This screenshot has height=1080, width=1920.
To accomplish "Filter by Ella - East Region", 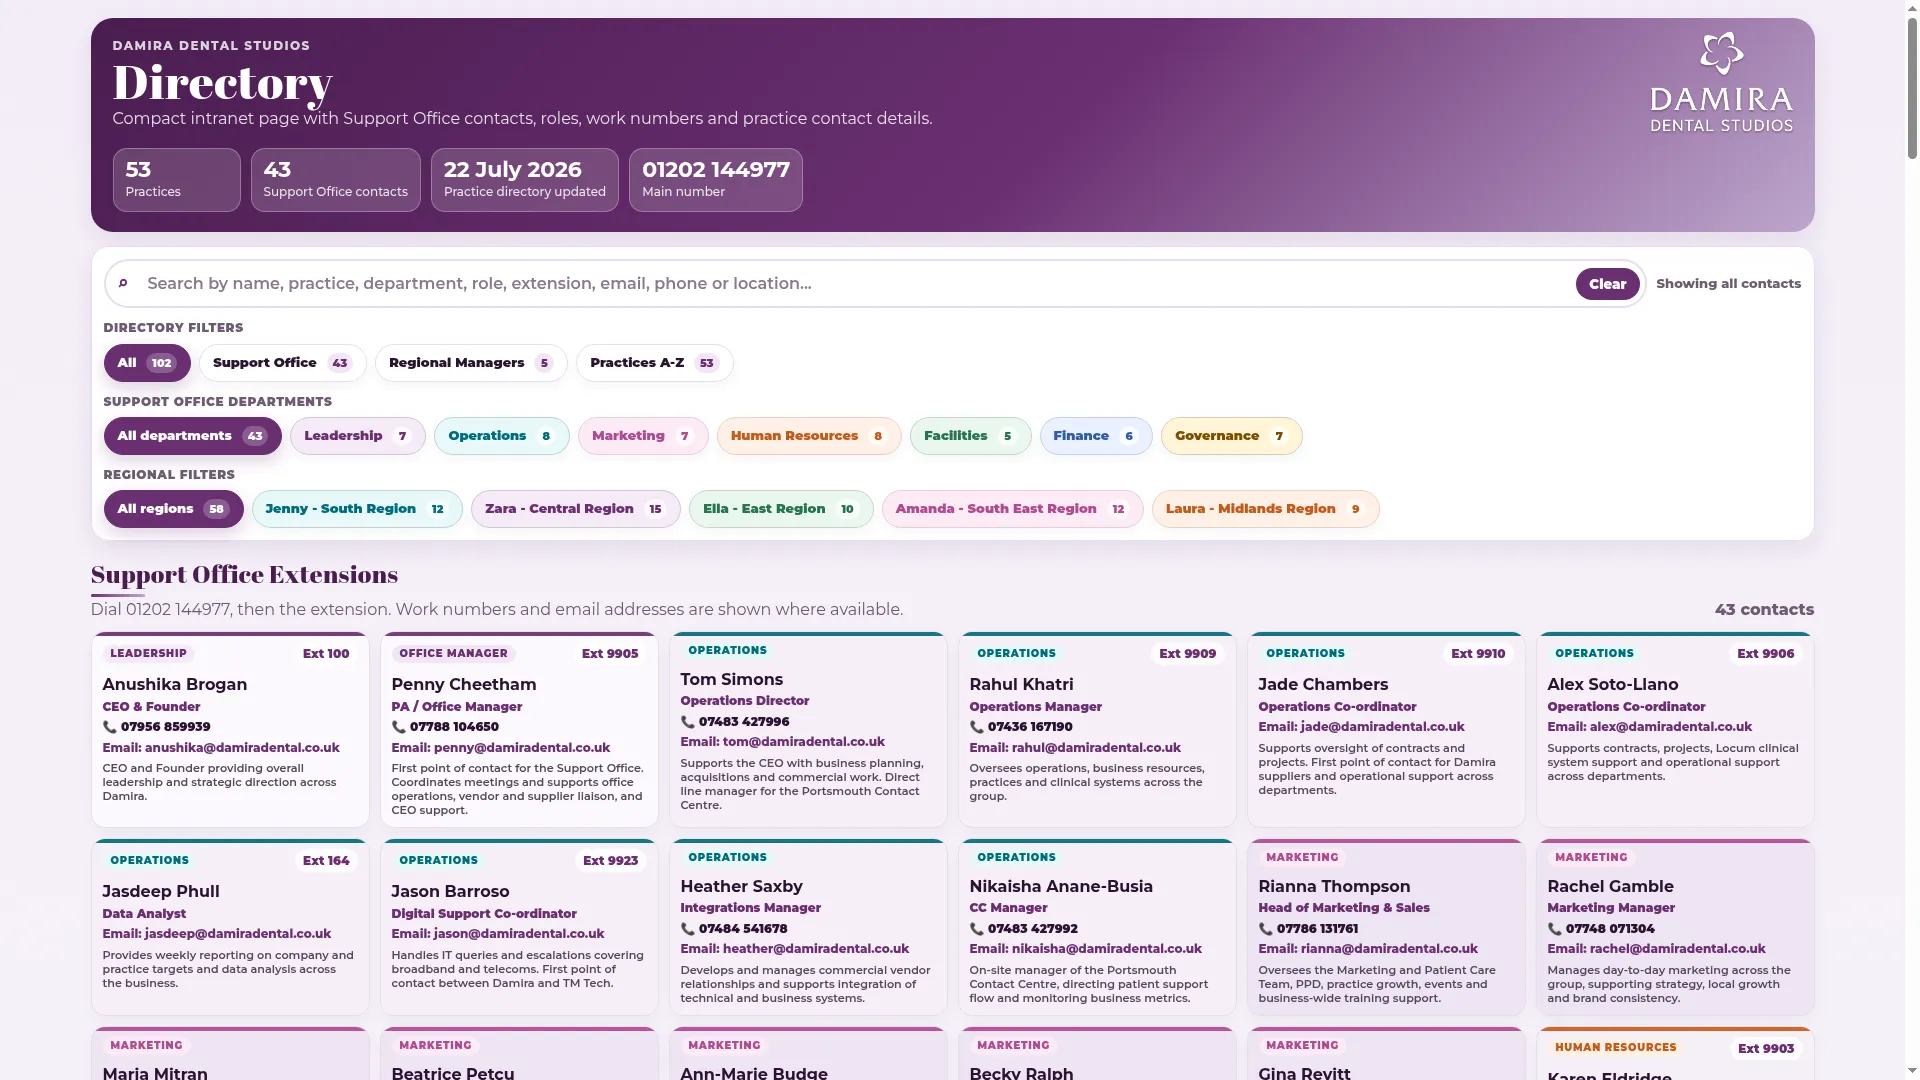I will click(781, 509).
